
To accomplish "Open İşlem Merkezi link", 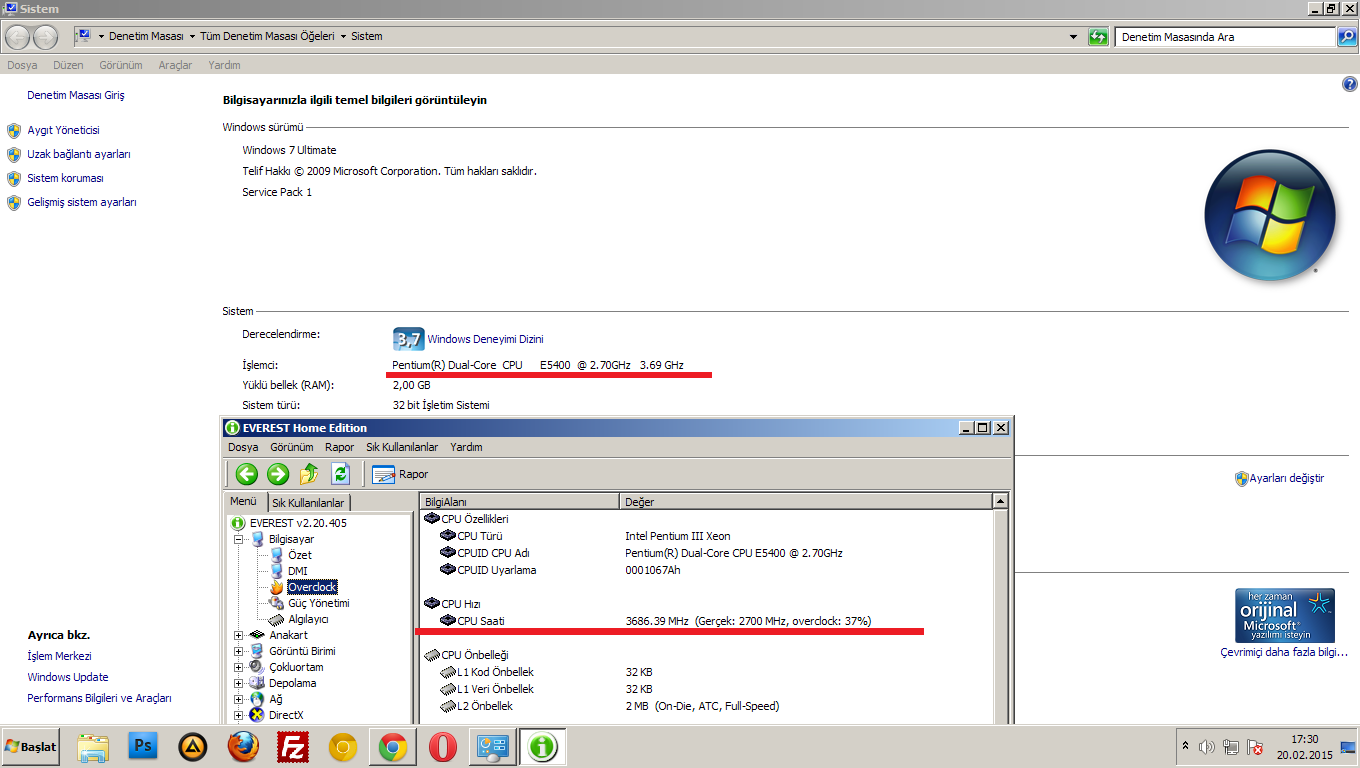I will [x=59, y=656].
